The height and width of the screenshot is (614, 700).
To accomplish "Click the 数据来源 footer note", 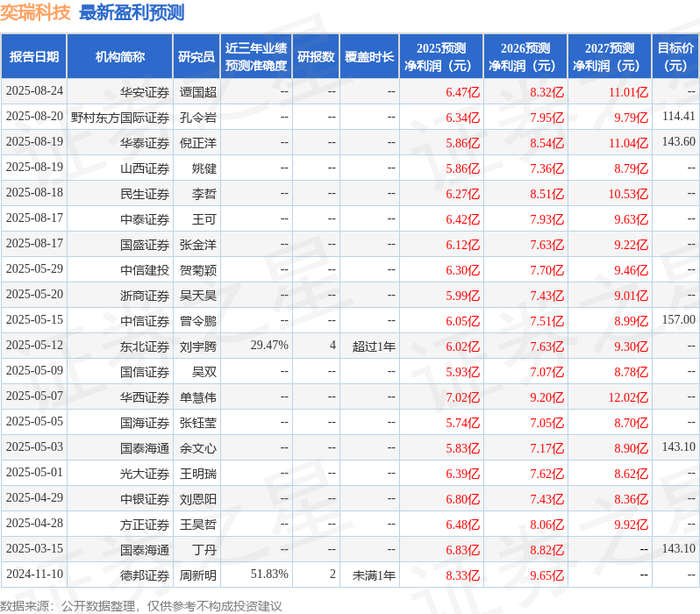I will tap(141, 606).
